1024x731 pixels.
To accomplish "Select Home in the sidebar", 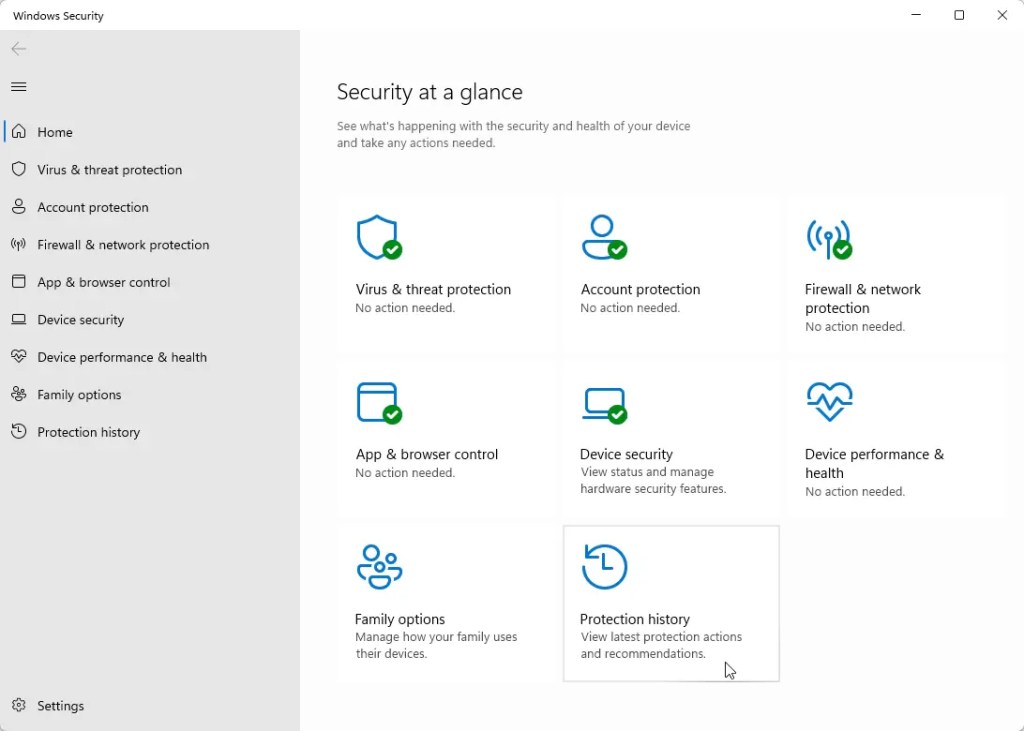I will pos(55,132).
